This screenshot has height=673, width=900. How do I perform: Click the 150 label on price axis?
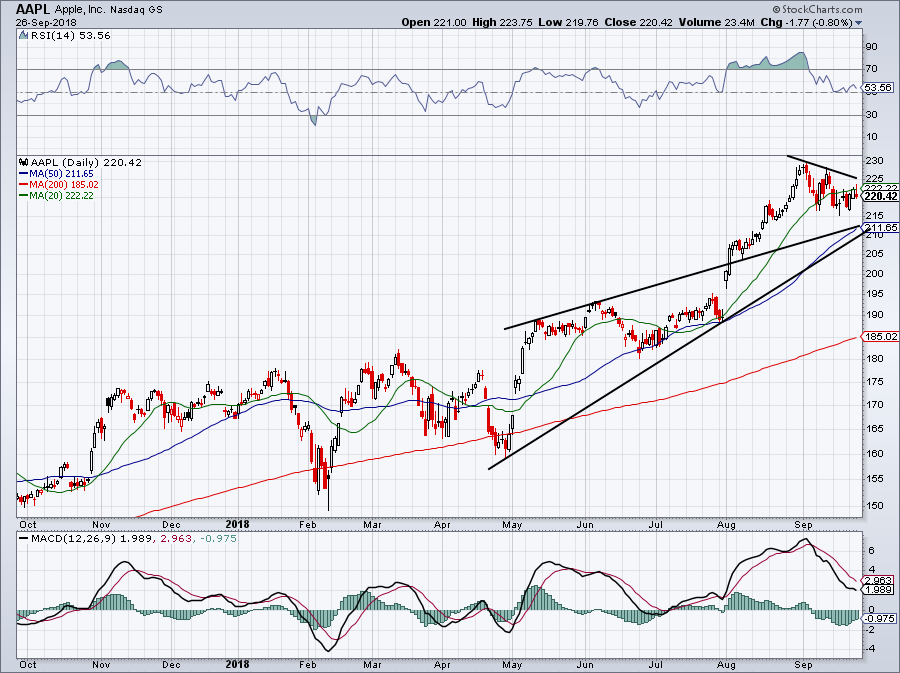(x=875, y=506)
